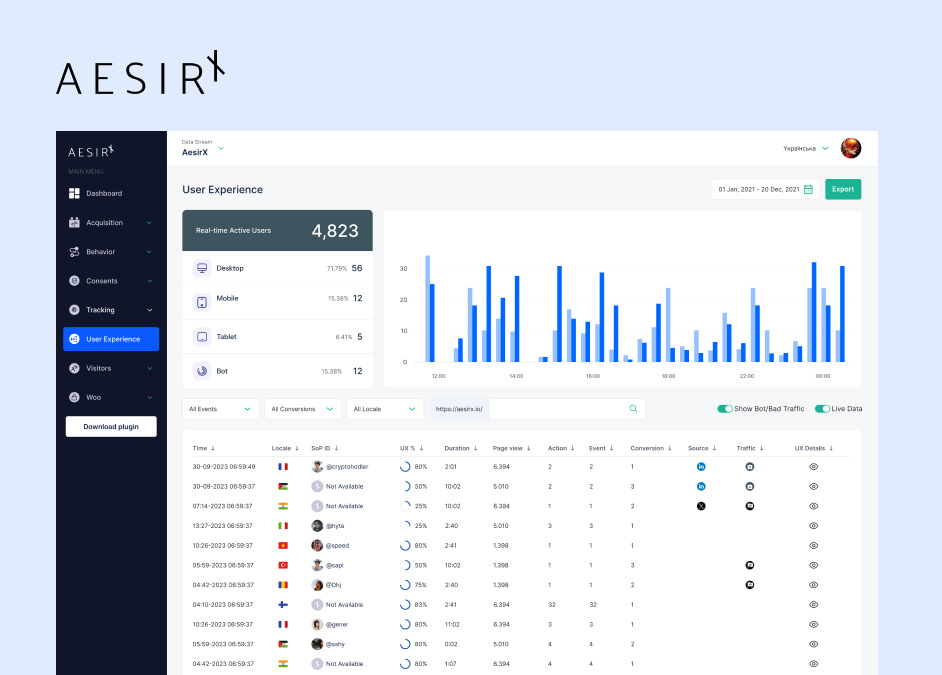Open the user profile avatar
Screen dimensions: 942x675
(x=851, y=148)
